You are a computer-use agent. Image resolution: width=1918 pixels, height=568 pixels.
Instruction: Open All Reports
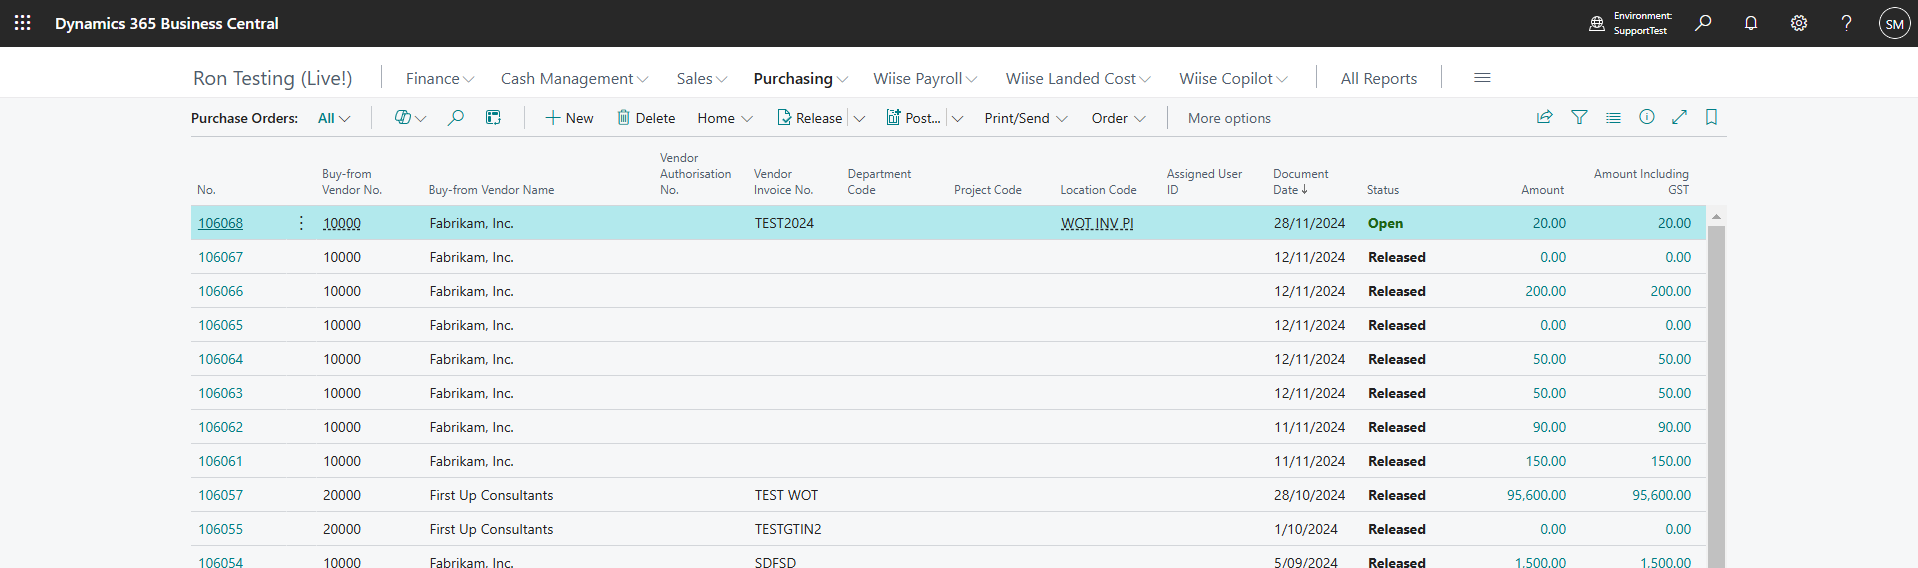pos(1379,78)
